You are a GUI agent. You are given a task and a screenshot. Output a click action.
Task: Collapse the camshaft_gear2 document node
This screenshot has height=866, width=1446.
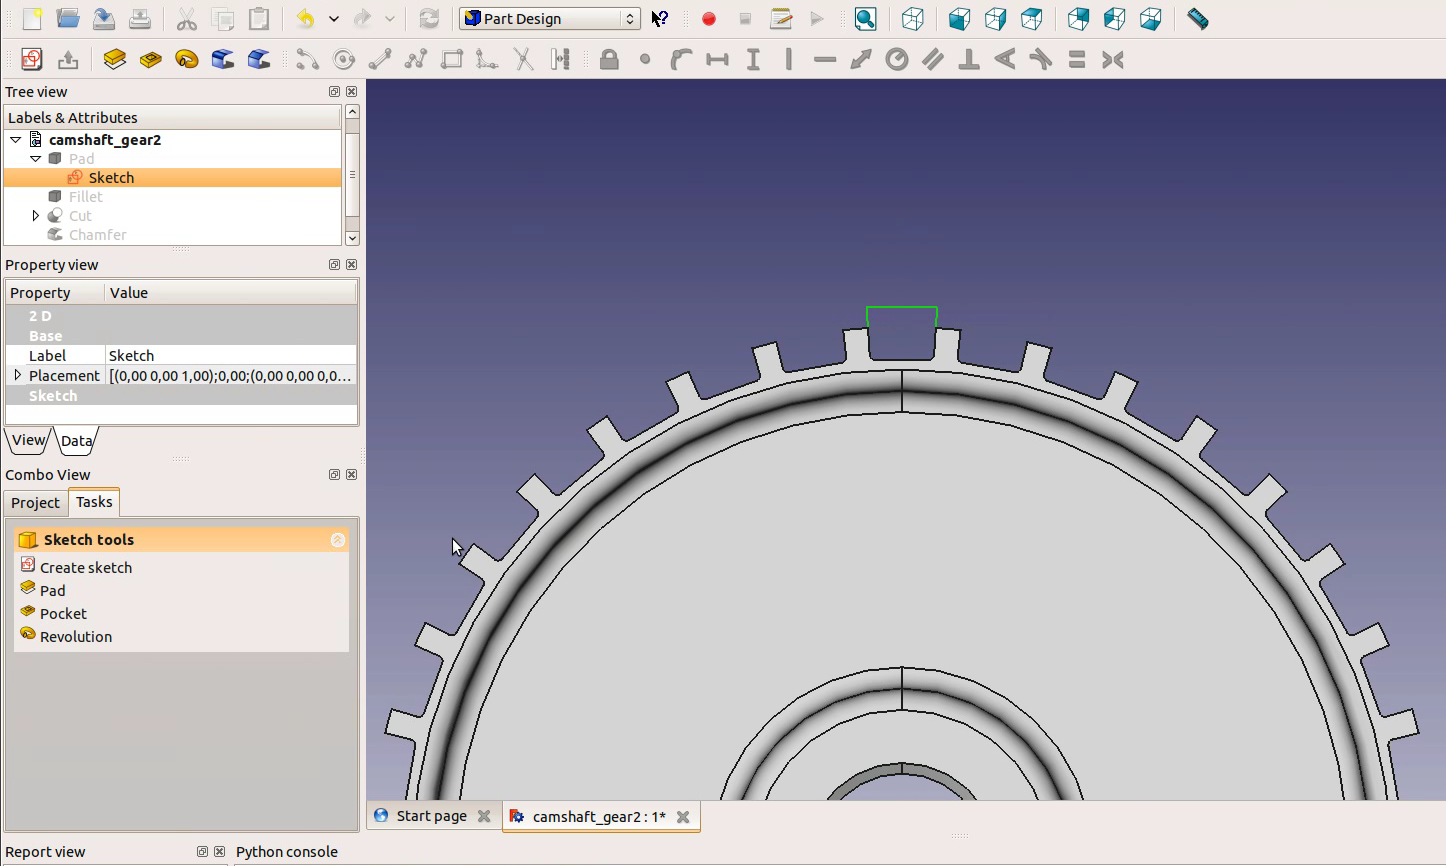coord(16,140)
